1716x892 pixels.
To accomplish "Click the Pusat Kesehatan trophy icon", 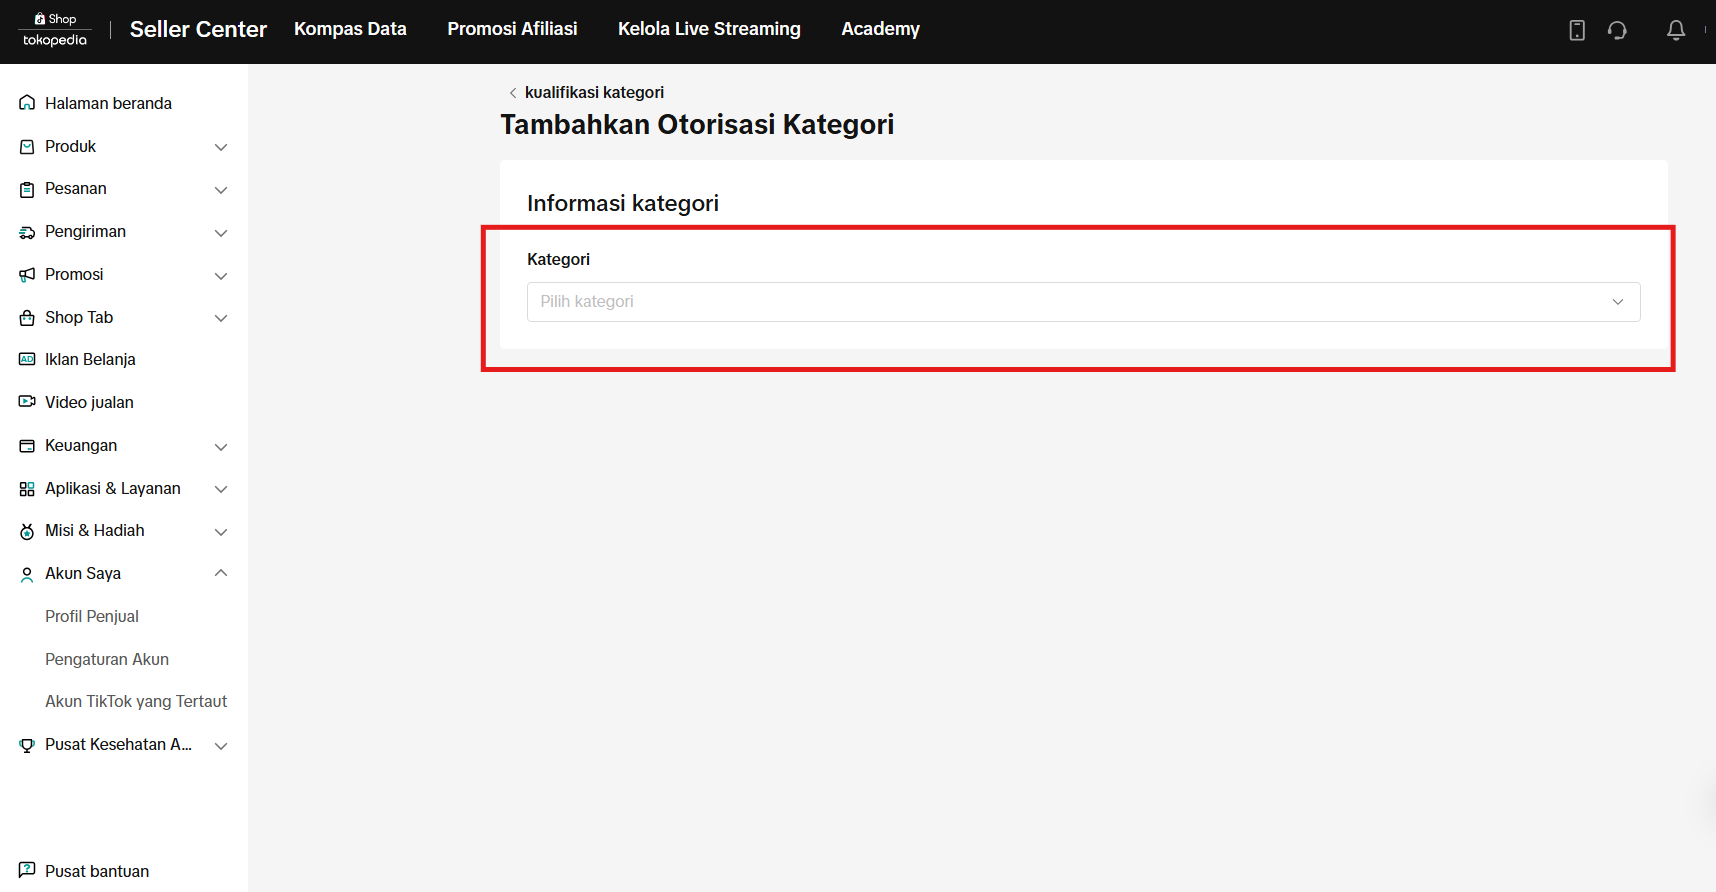I will pyautogui.click(x=27, y=745).
